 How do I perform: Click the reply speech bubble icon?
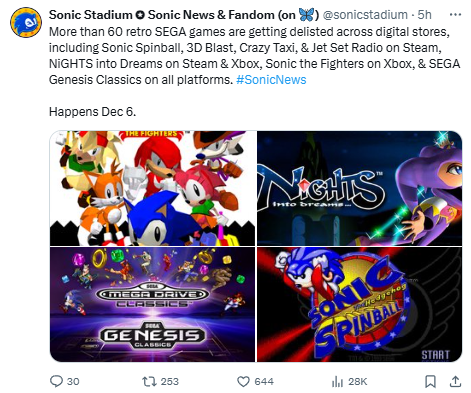pos(56,381)
